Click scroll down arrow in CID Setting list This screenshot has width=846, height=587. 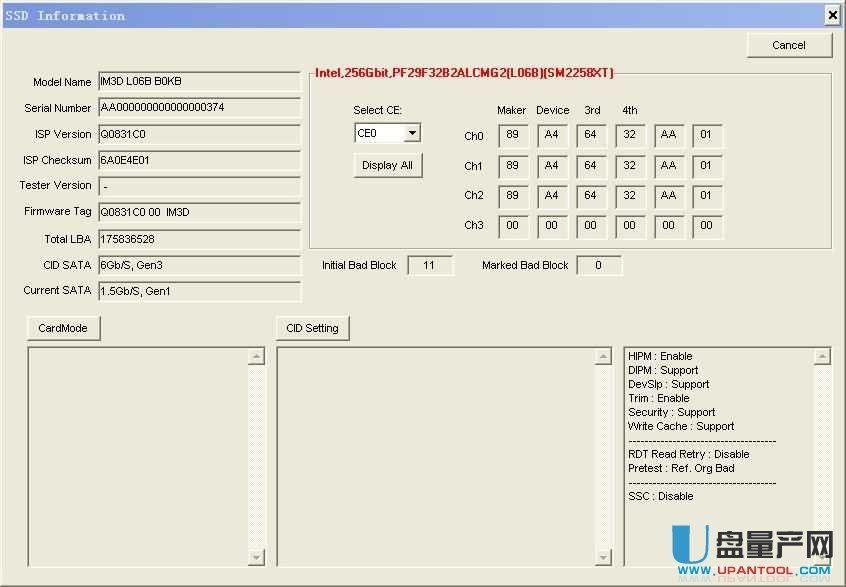click(603, 557)
